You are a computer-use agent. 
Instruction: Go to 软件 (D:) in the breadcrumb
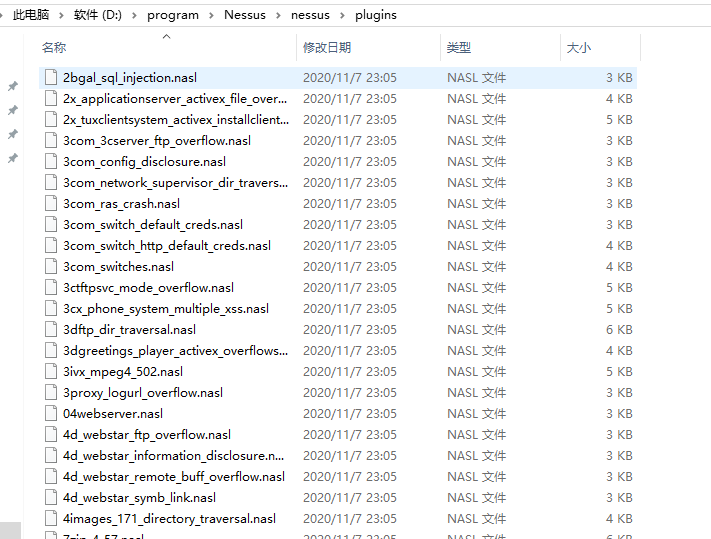[x=98, y=15]
